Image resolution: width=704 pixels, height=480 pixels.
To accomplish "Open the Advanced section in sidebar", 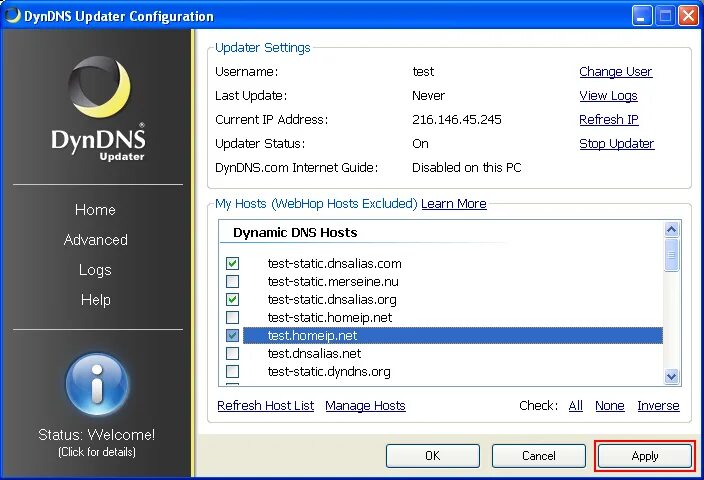I will [96, 240].
